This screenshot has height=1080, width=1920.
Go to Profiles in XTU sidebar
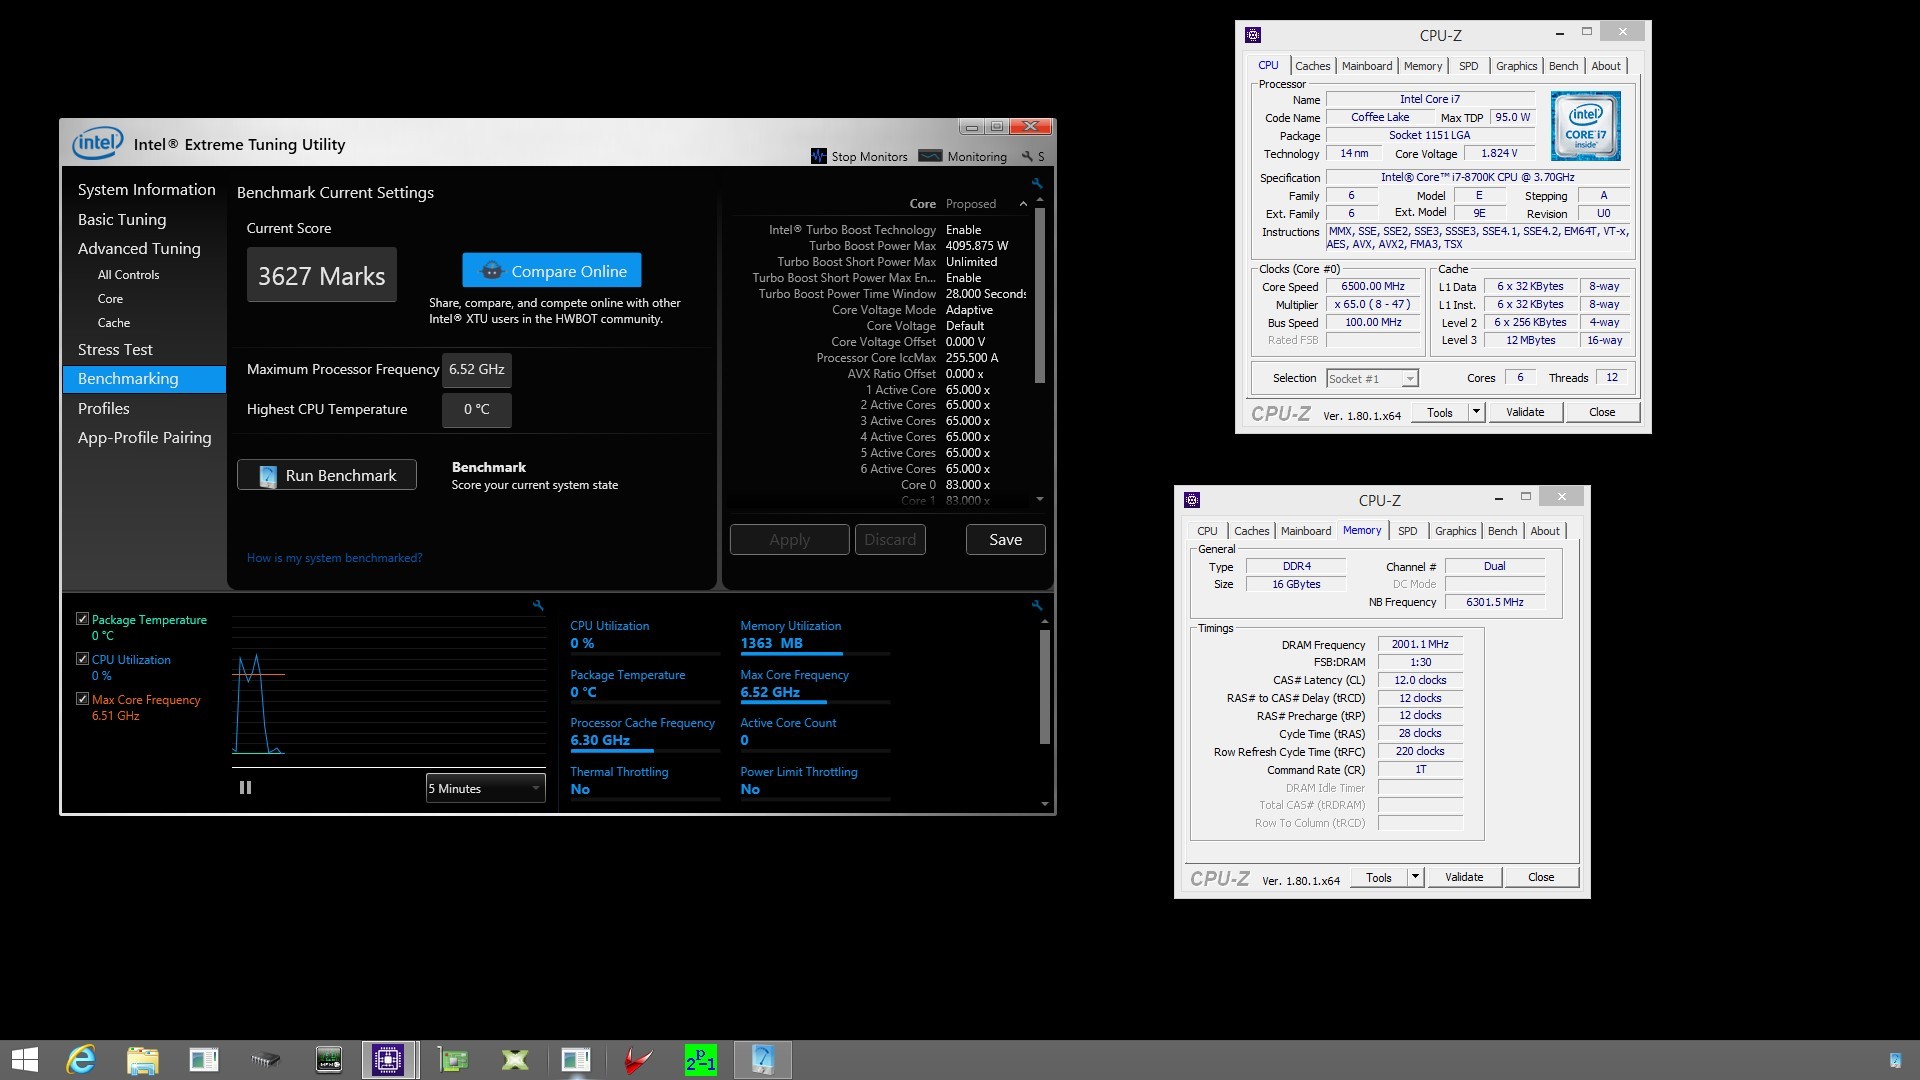[103, 408]
